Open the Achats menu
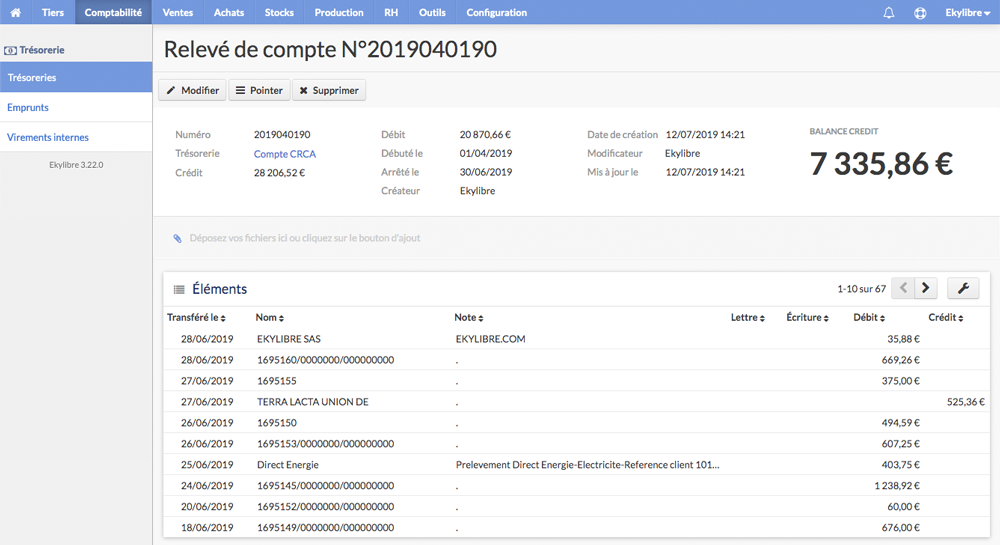1000x545 pixels. (x=229, y=12)
